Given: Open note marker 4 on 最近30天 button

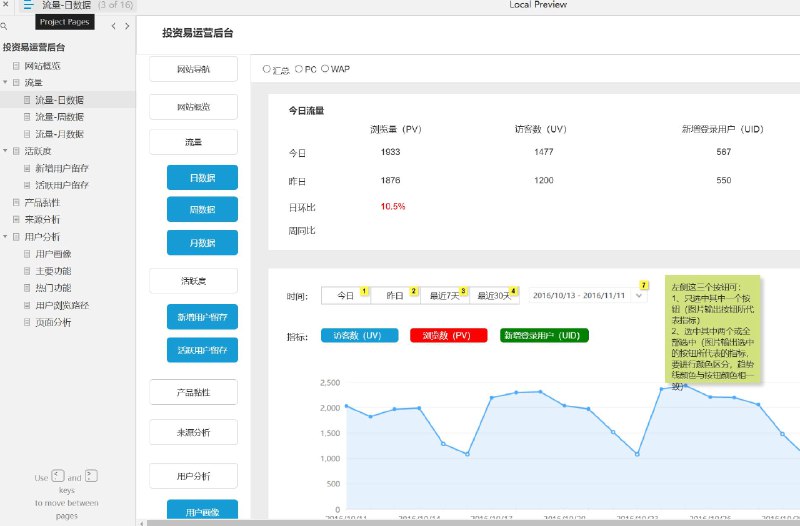Looking at the screenshot, I should tap(513, 291).
